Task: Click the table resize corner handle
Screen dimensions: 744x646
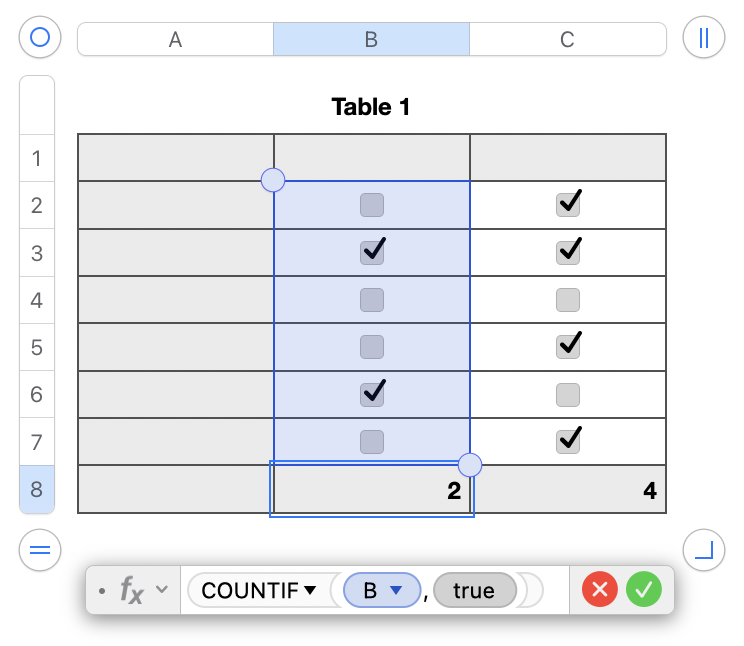Action: tap(703, 549)
